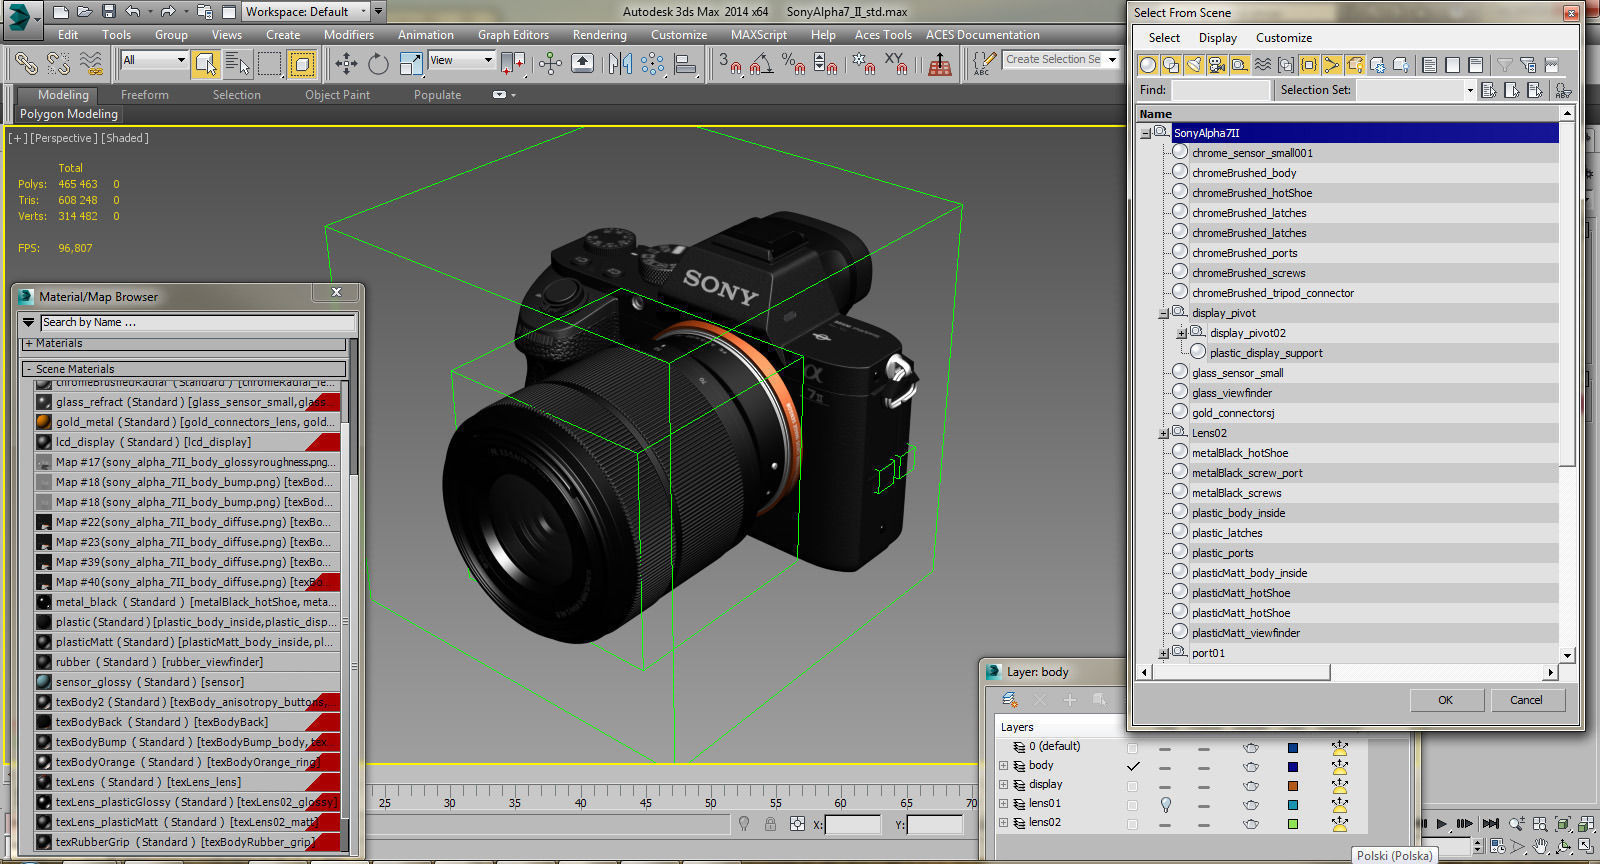Toggle Display Shapes filter in Select From Scene

(x=1171, y=65)
